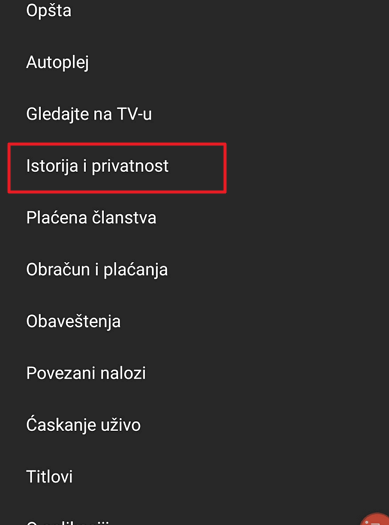The image size is (389, 525).
Task: Choose the setting highlighted with a red box
Action: (x=117, y=168)
